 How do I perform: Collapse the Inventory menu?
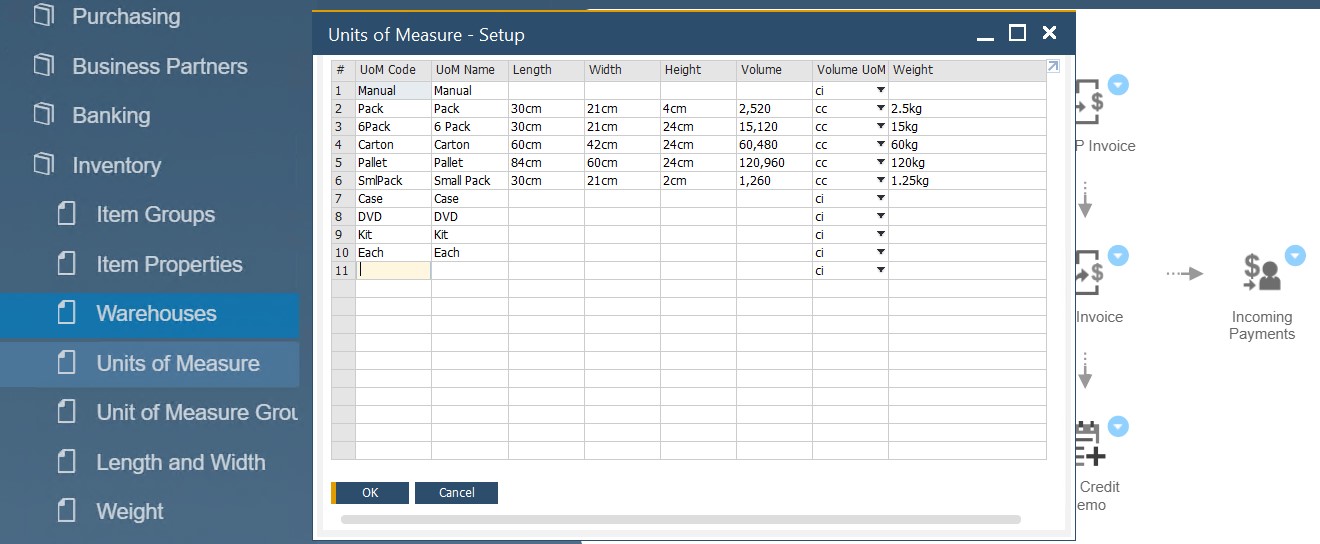[x=116, y=165]
